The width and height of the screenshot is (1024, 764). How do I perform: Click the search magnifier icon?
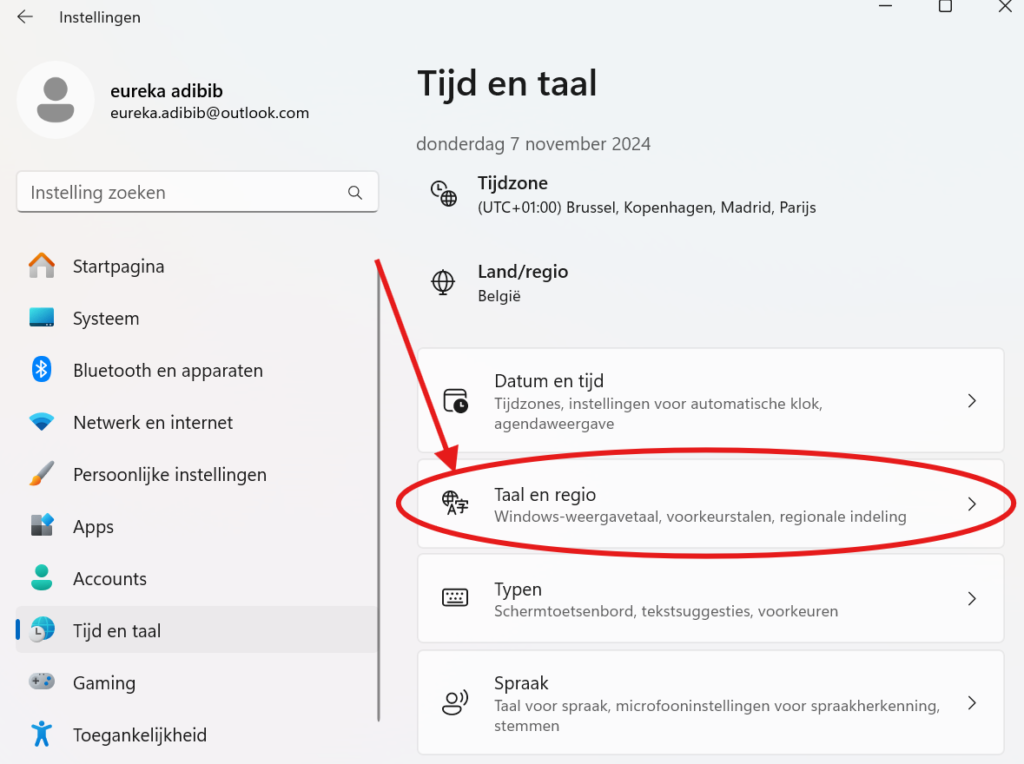pos(354,192)
